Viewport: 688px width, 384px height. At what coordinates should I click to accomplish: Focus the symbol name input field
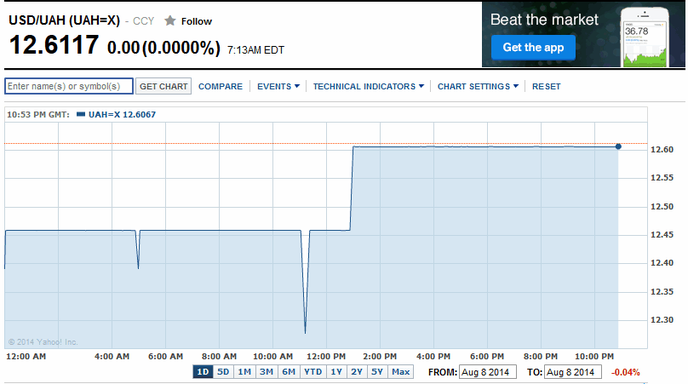click(x=69, y=86)
